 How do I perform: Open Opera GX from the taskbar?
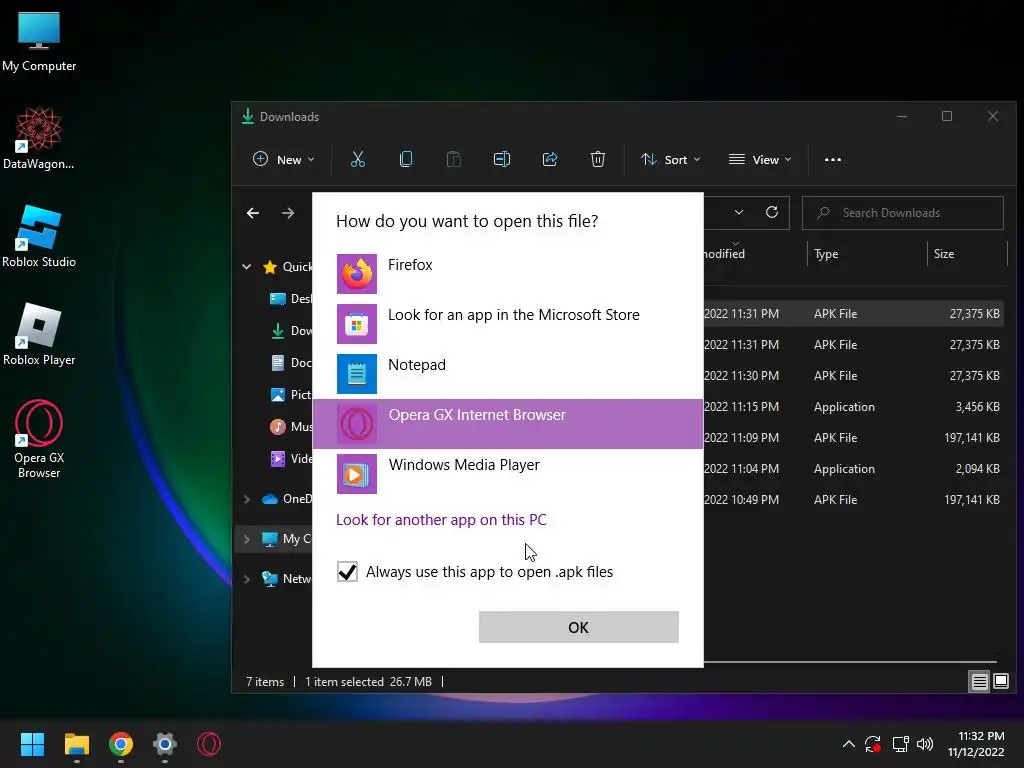tap(209, 744)
